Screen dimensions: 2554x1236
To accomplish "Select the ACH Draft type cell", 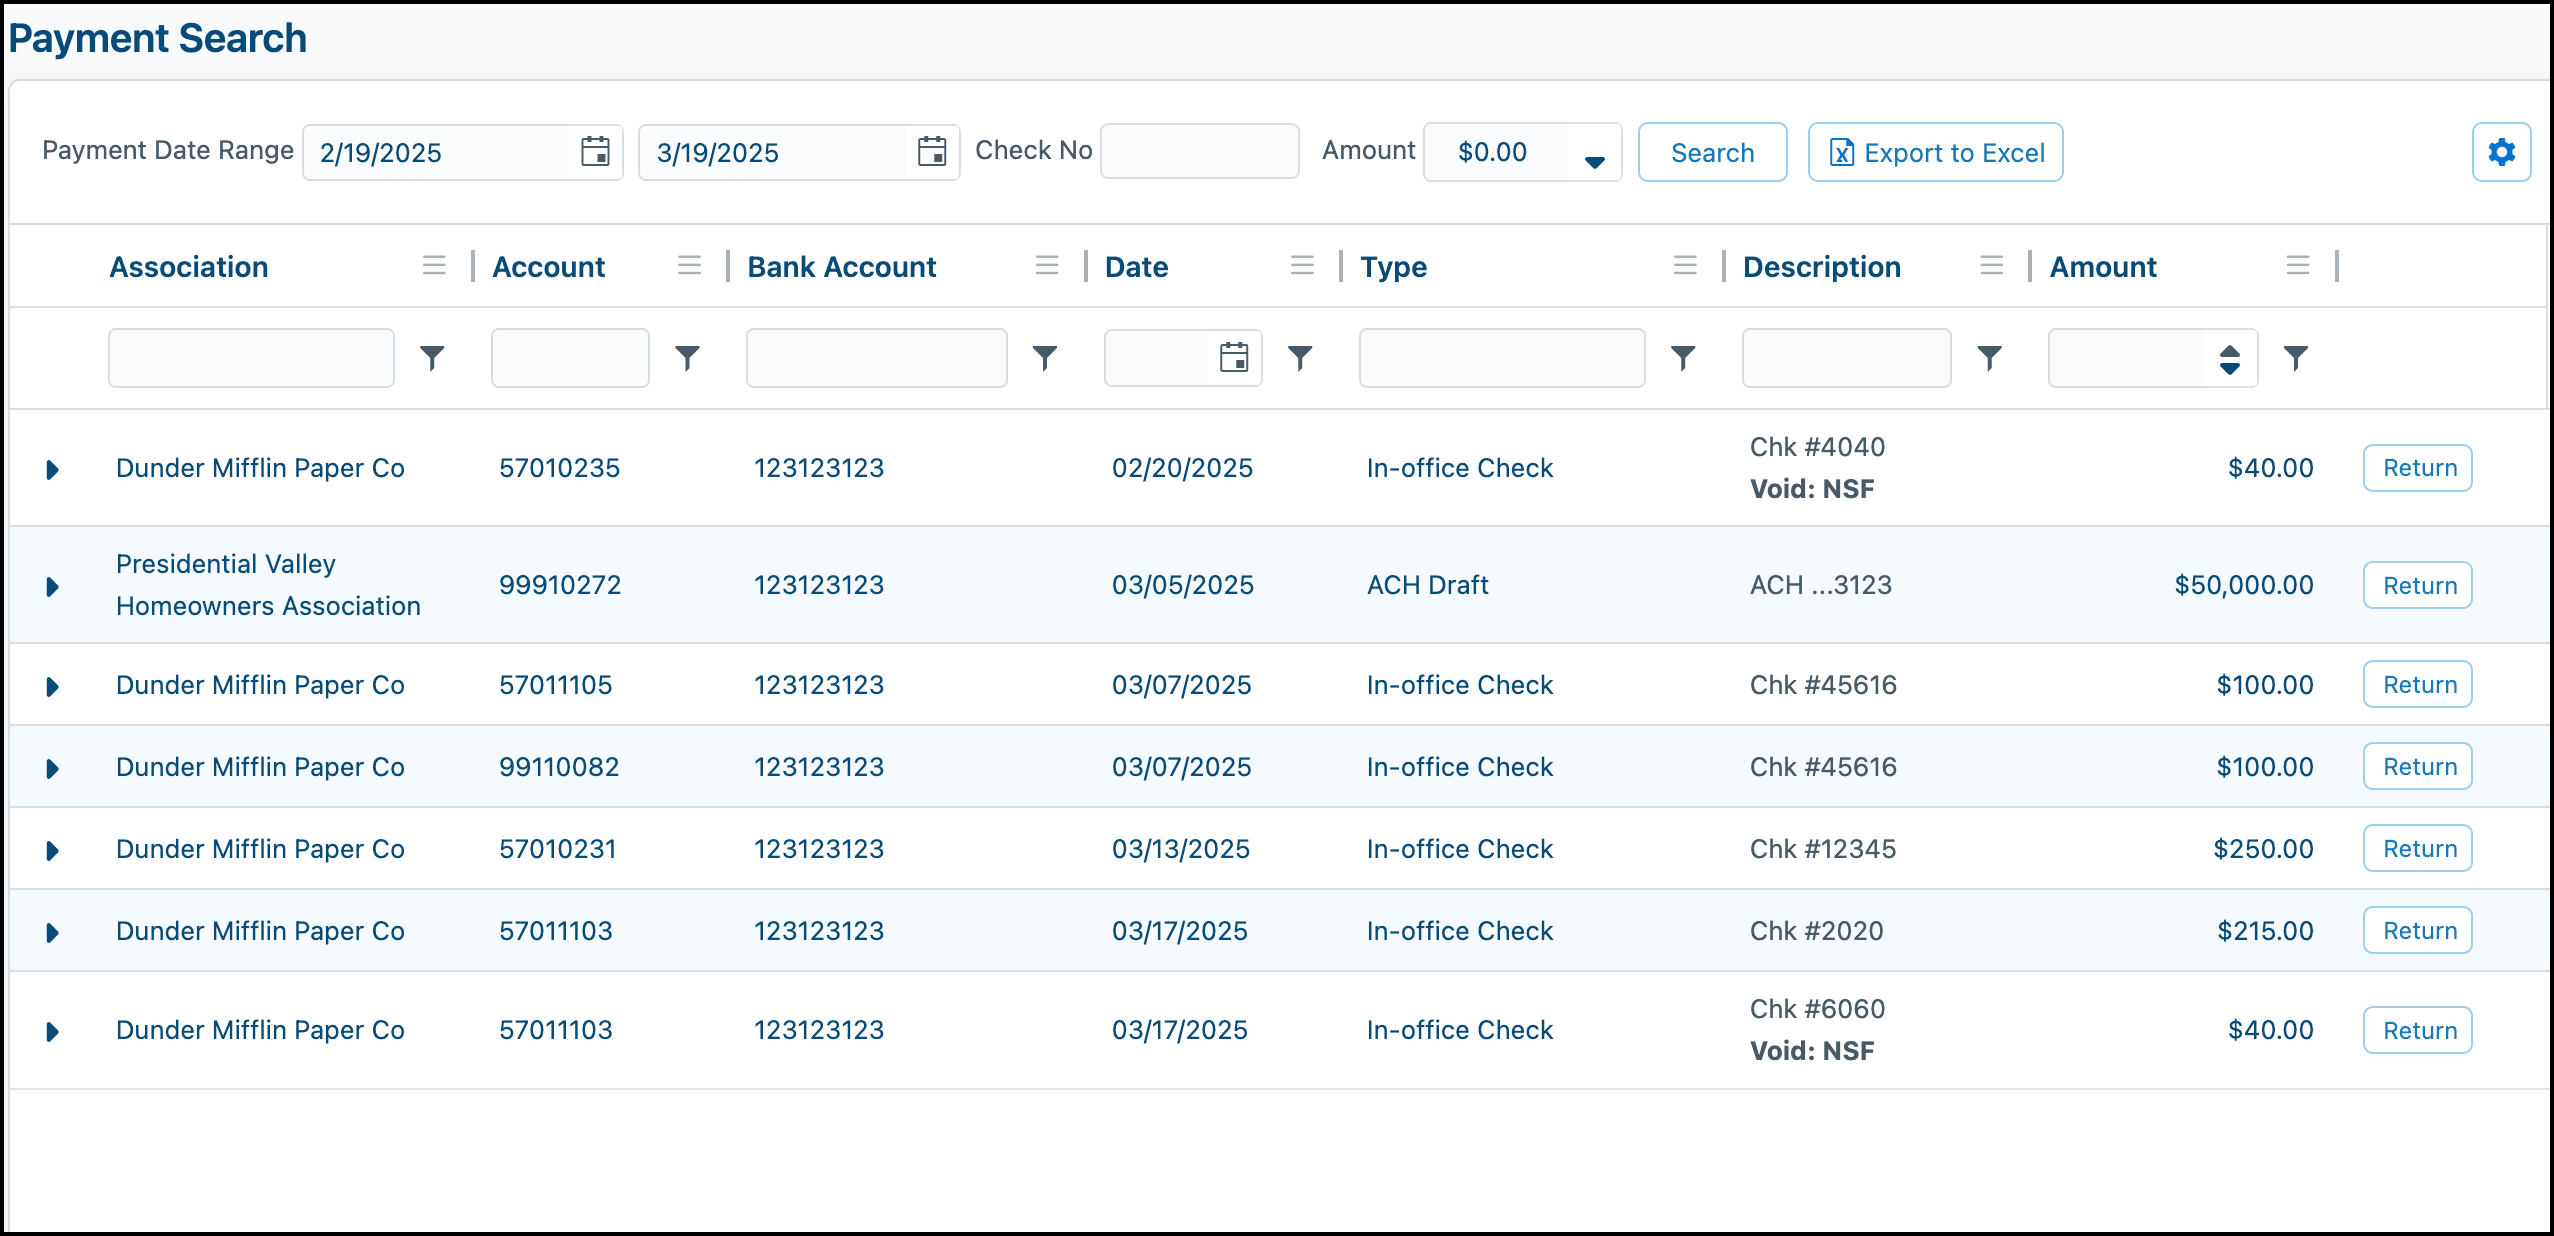I will (x=1427, y=585).
